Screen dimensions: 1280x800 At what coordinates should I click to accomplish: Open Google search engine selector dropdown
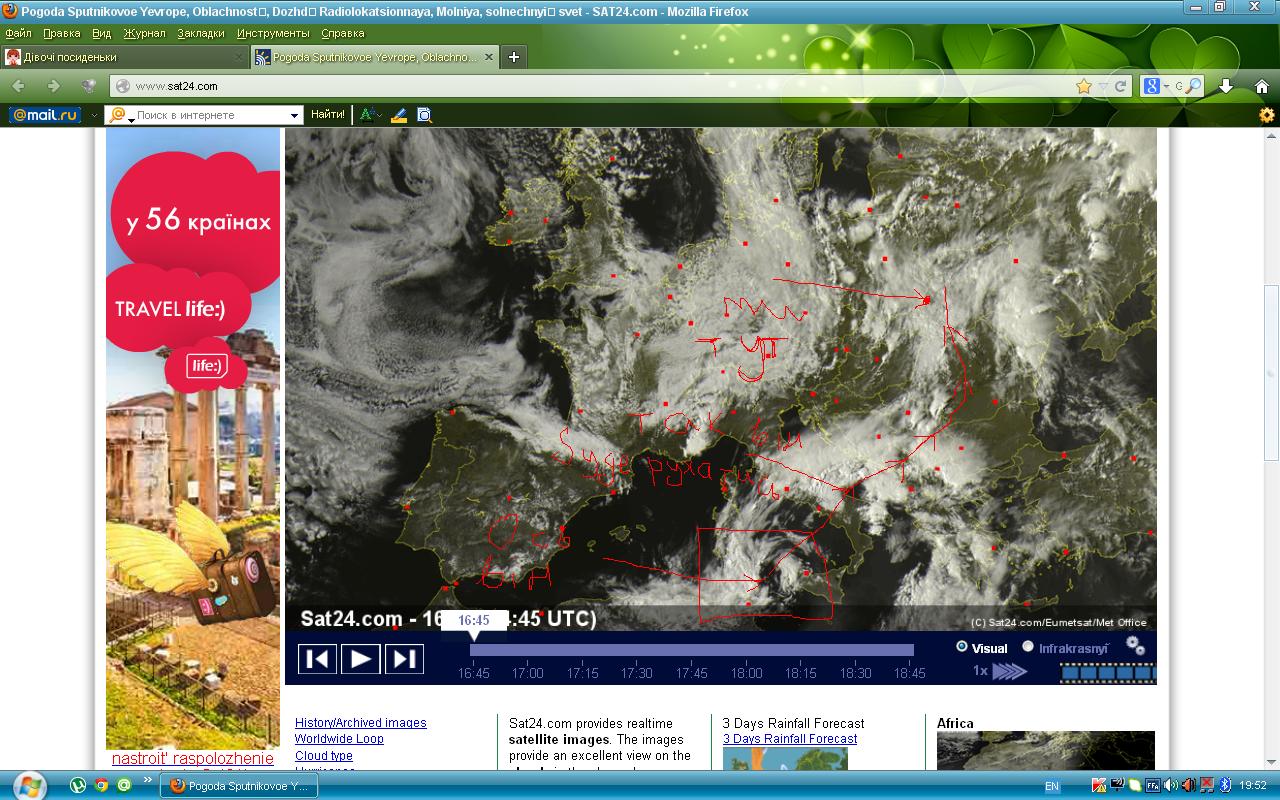click(x=1166, y=86)
